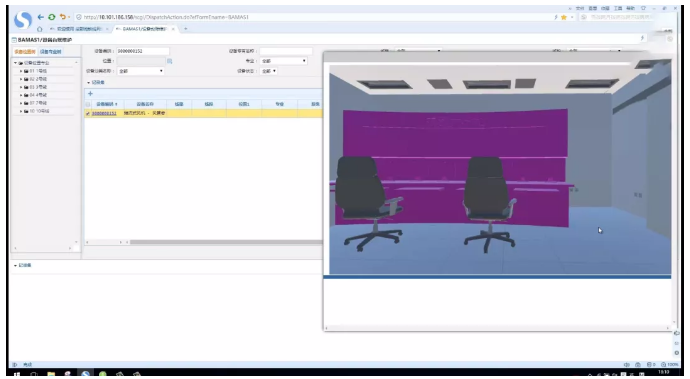Viewport: 690px width, 379px height.
Task: Open the dropdown next to the bookmark star
Action: point(572,17)
